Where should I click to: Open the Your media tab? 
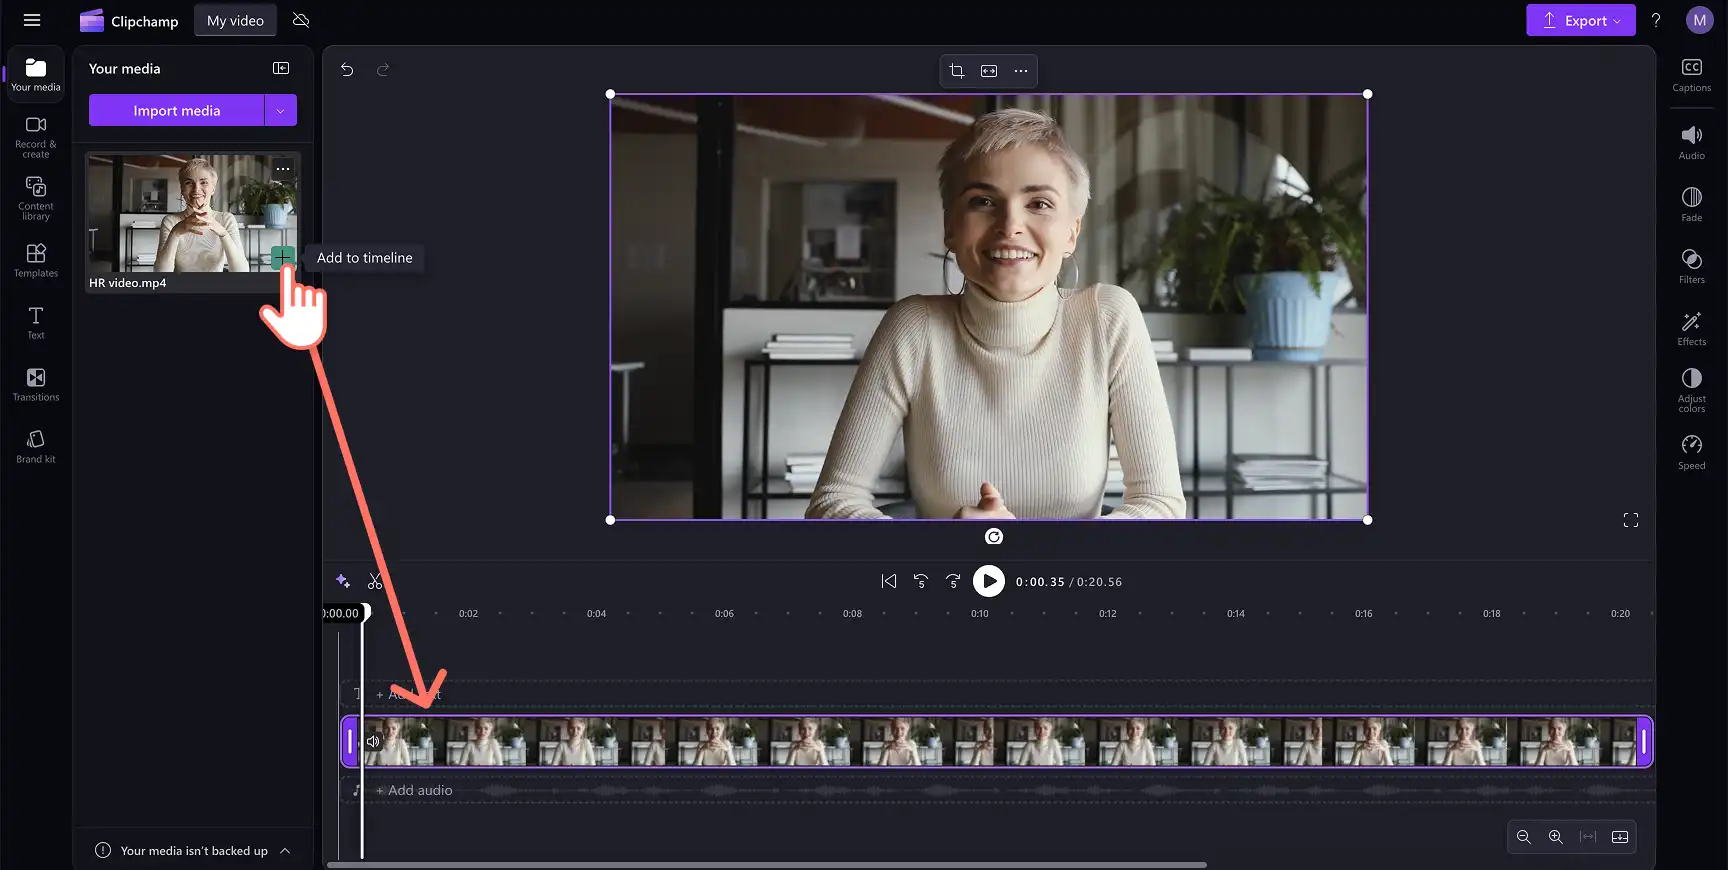click(x=36, y=75)
